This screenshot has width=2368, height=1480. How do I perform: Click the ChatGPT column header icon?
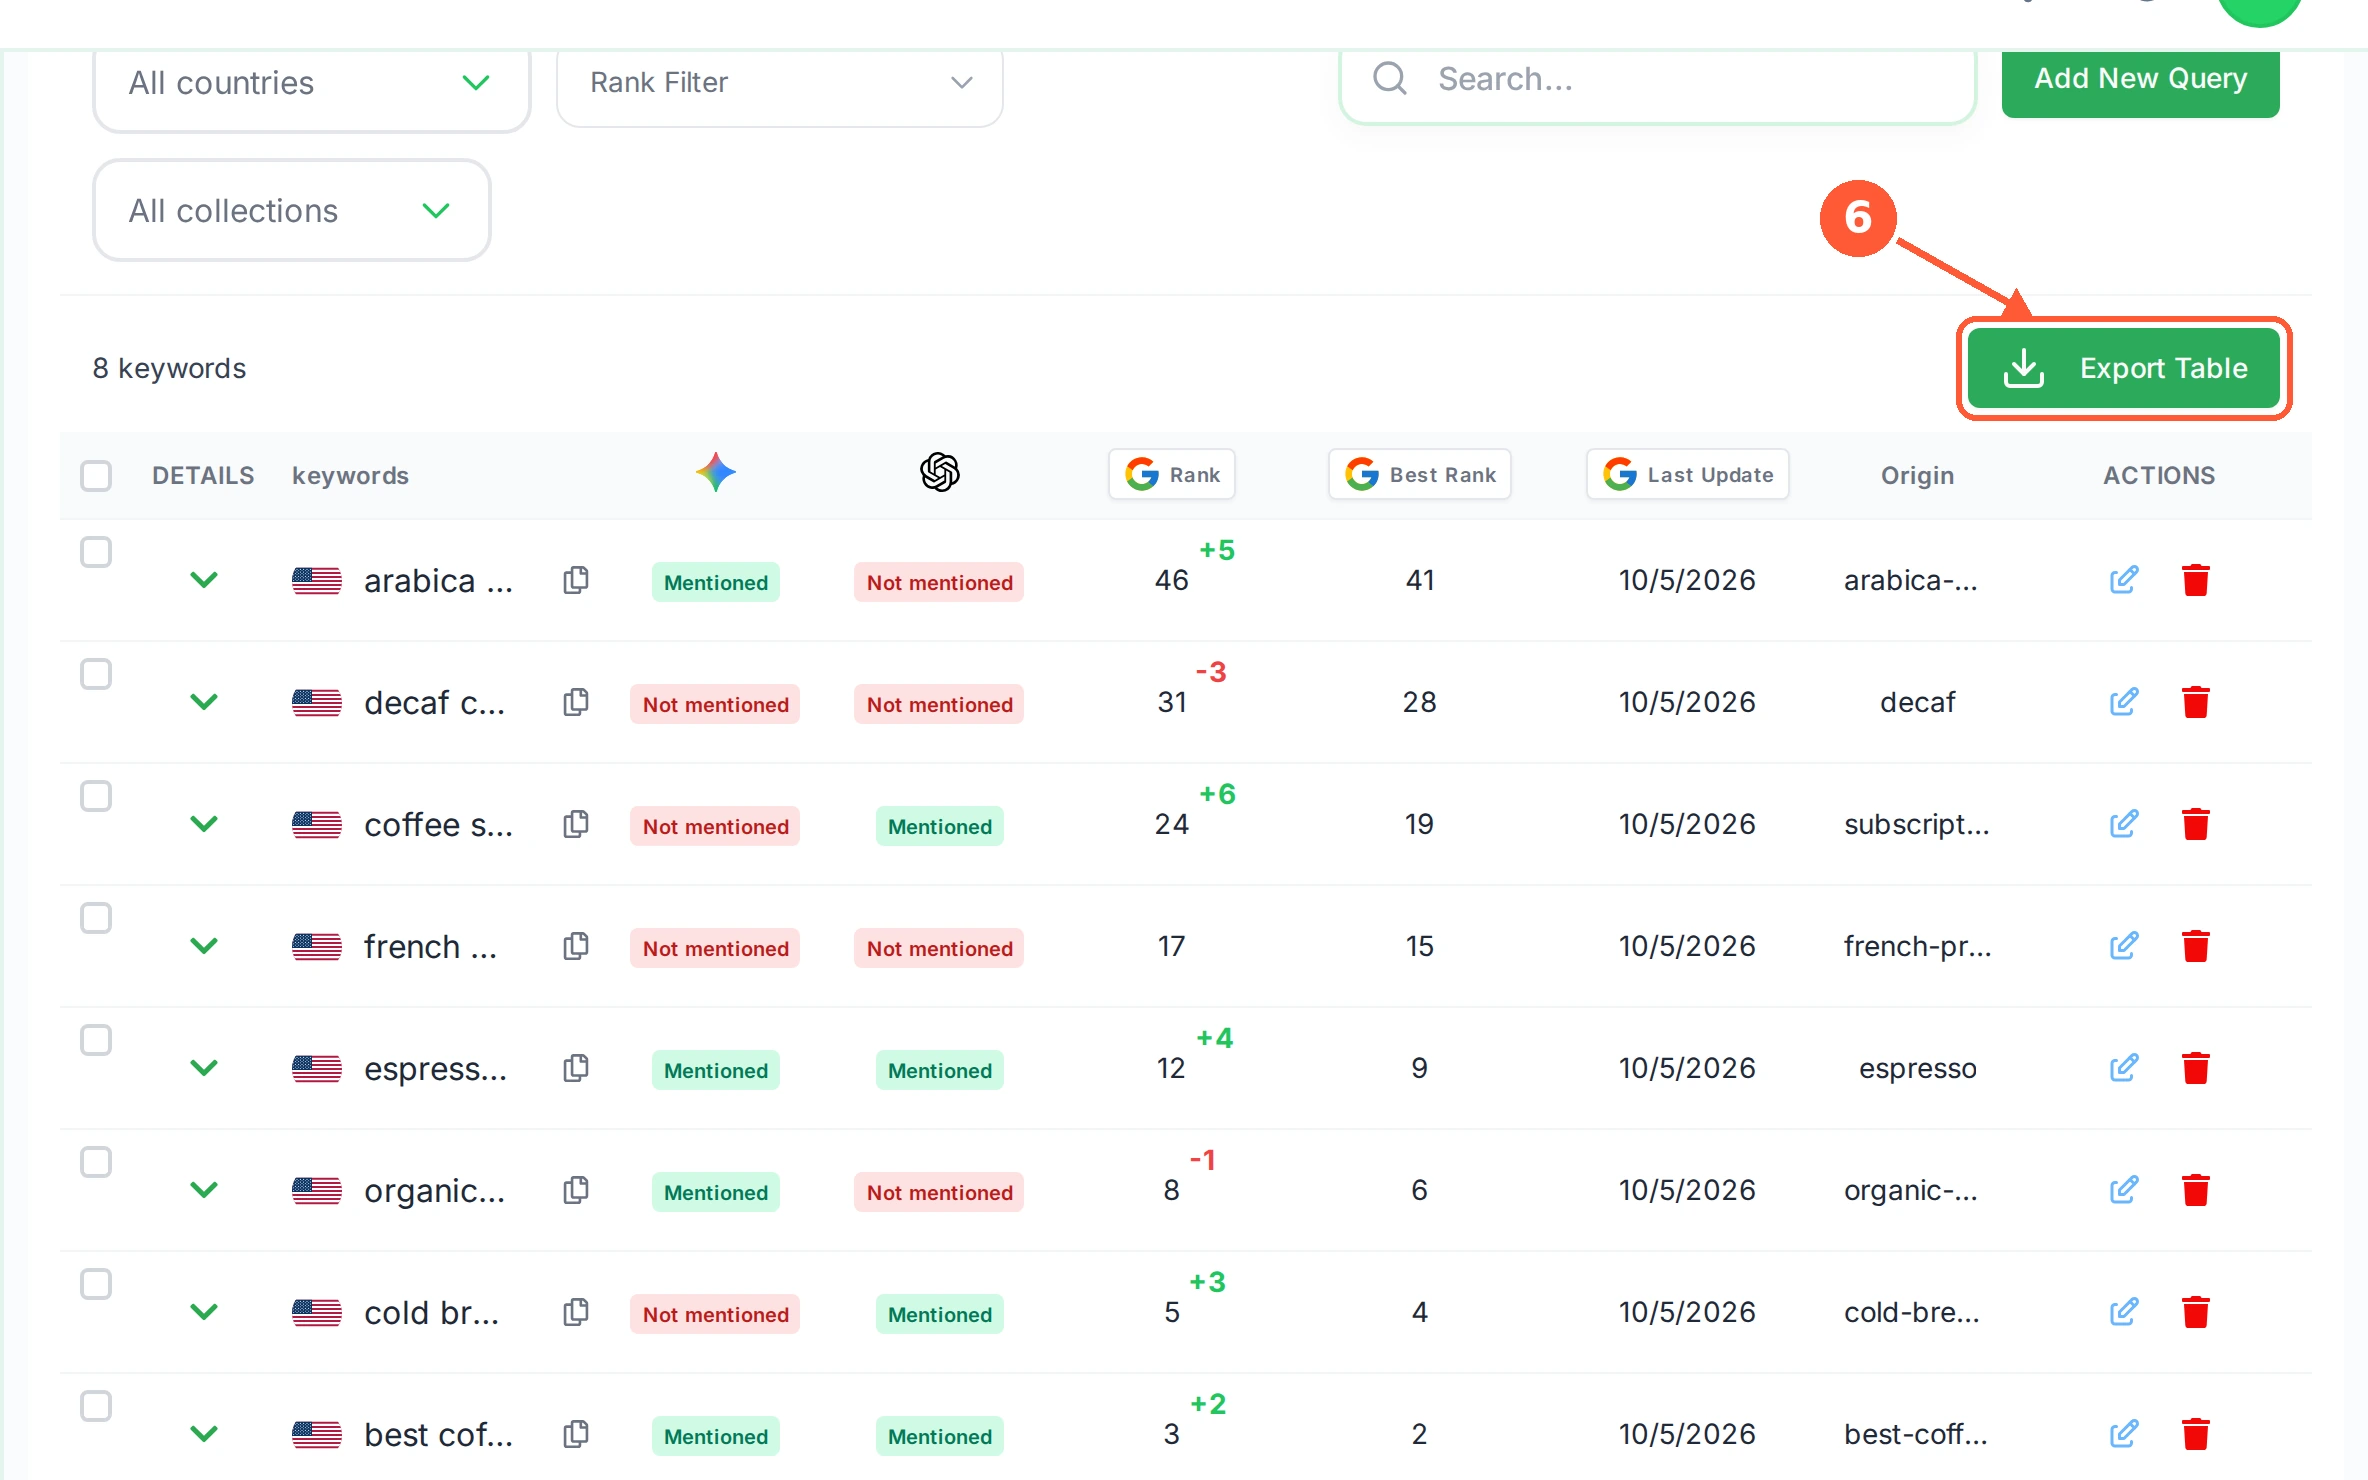(940, 472)
